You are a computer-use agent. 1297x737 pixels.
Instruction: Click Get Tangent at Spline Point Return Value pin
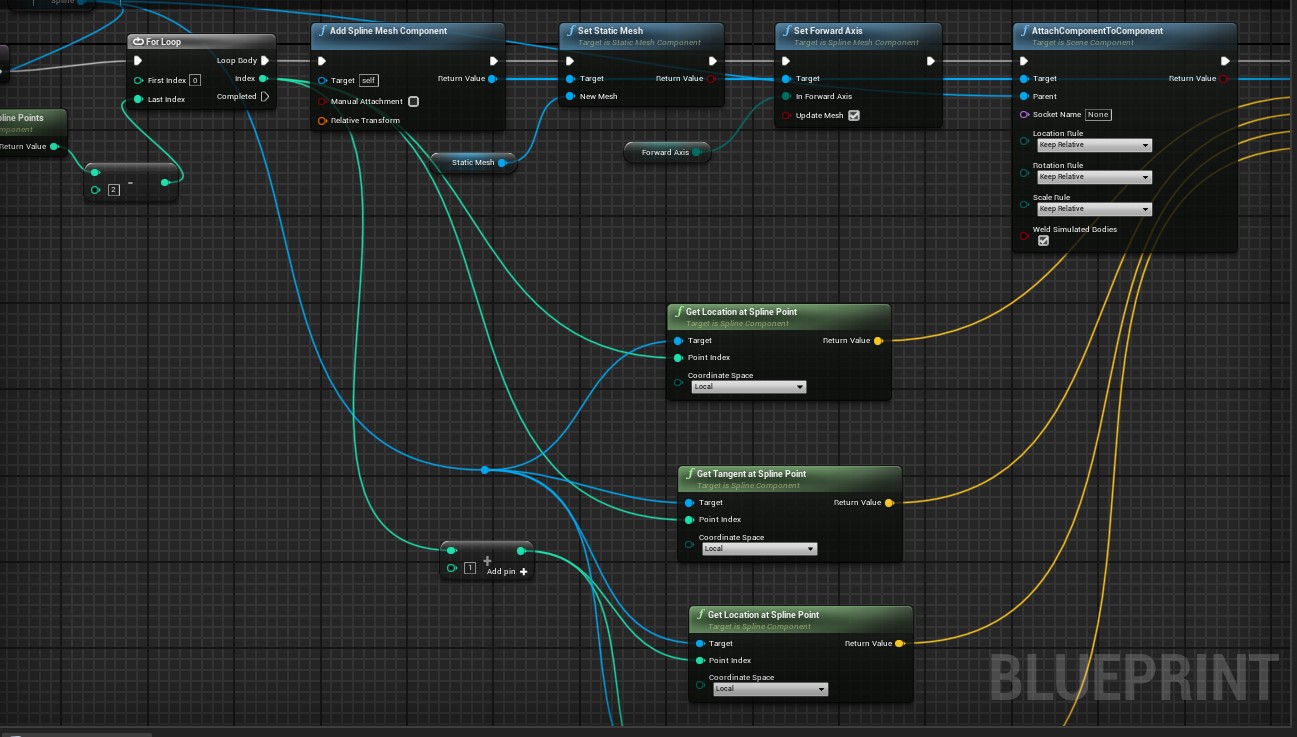point(889,503)
